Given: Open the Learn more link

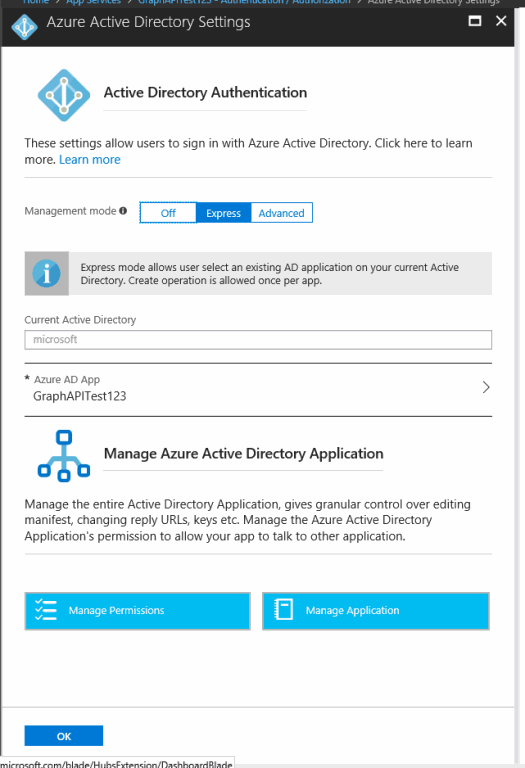Looking at the screenshot, I should coord(90,160).
